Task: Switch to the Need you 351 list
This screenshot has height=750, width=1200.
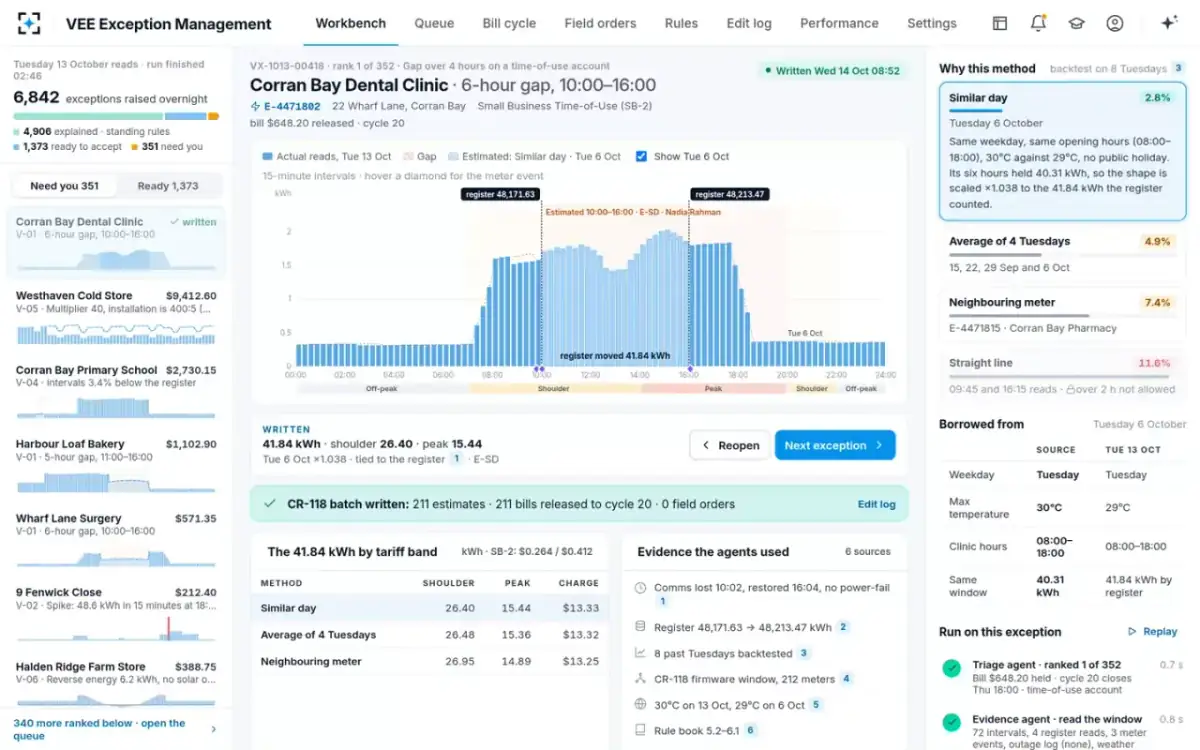Action: pos(64,186)
